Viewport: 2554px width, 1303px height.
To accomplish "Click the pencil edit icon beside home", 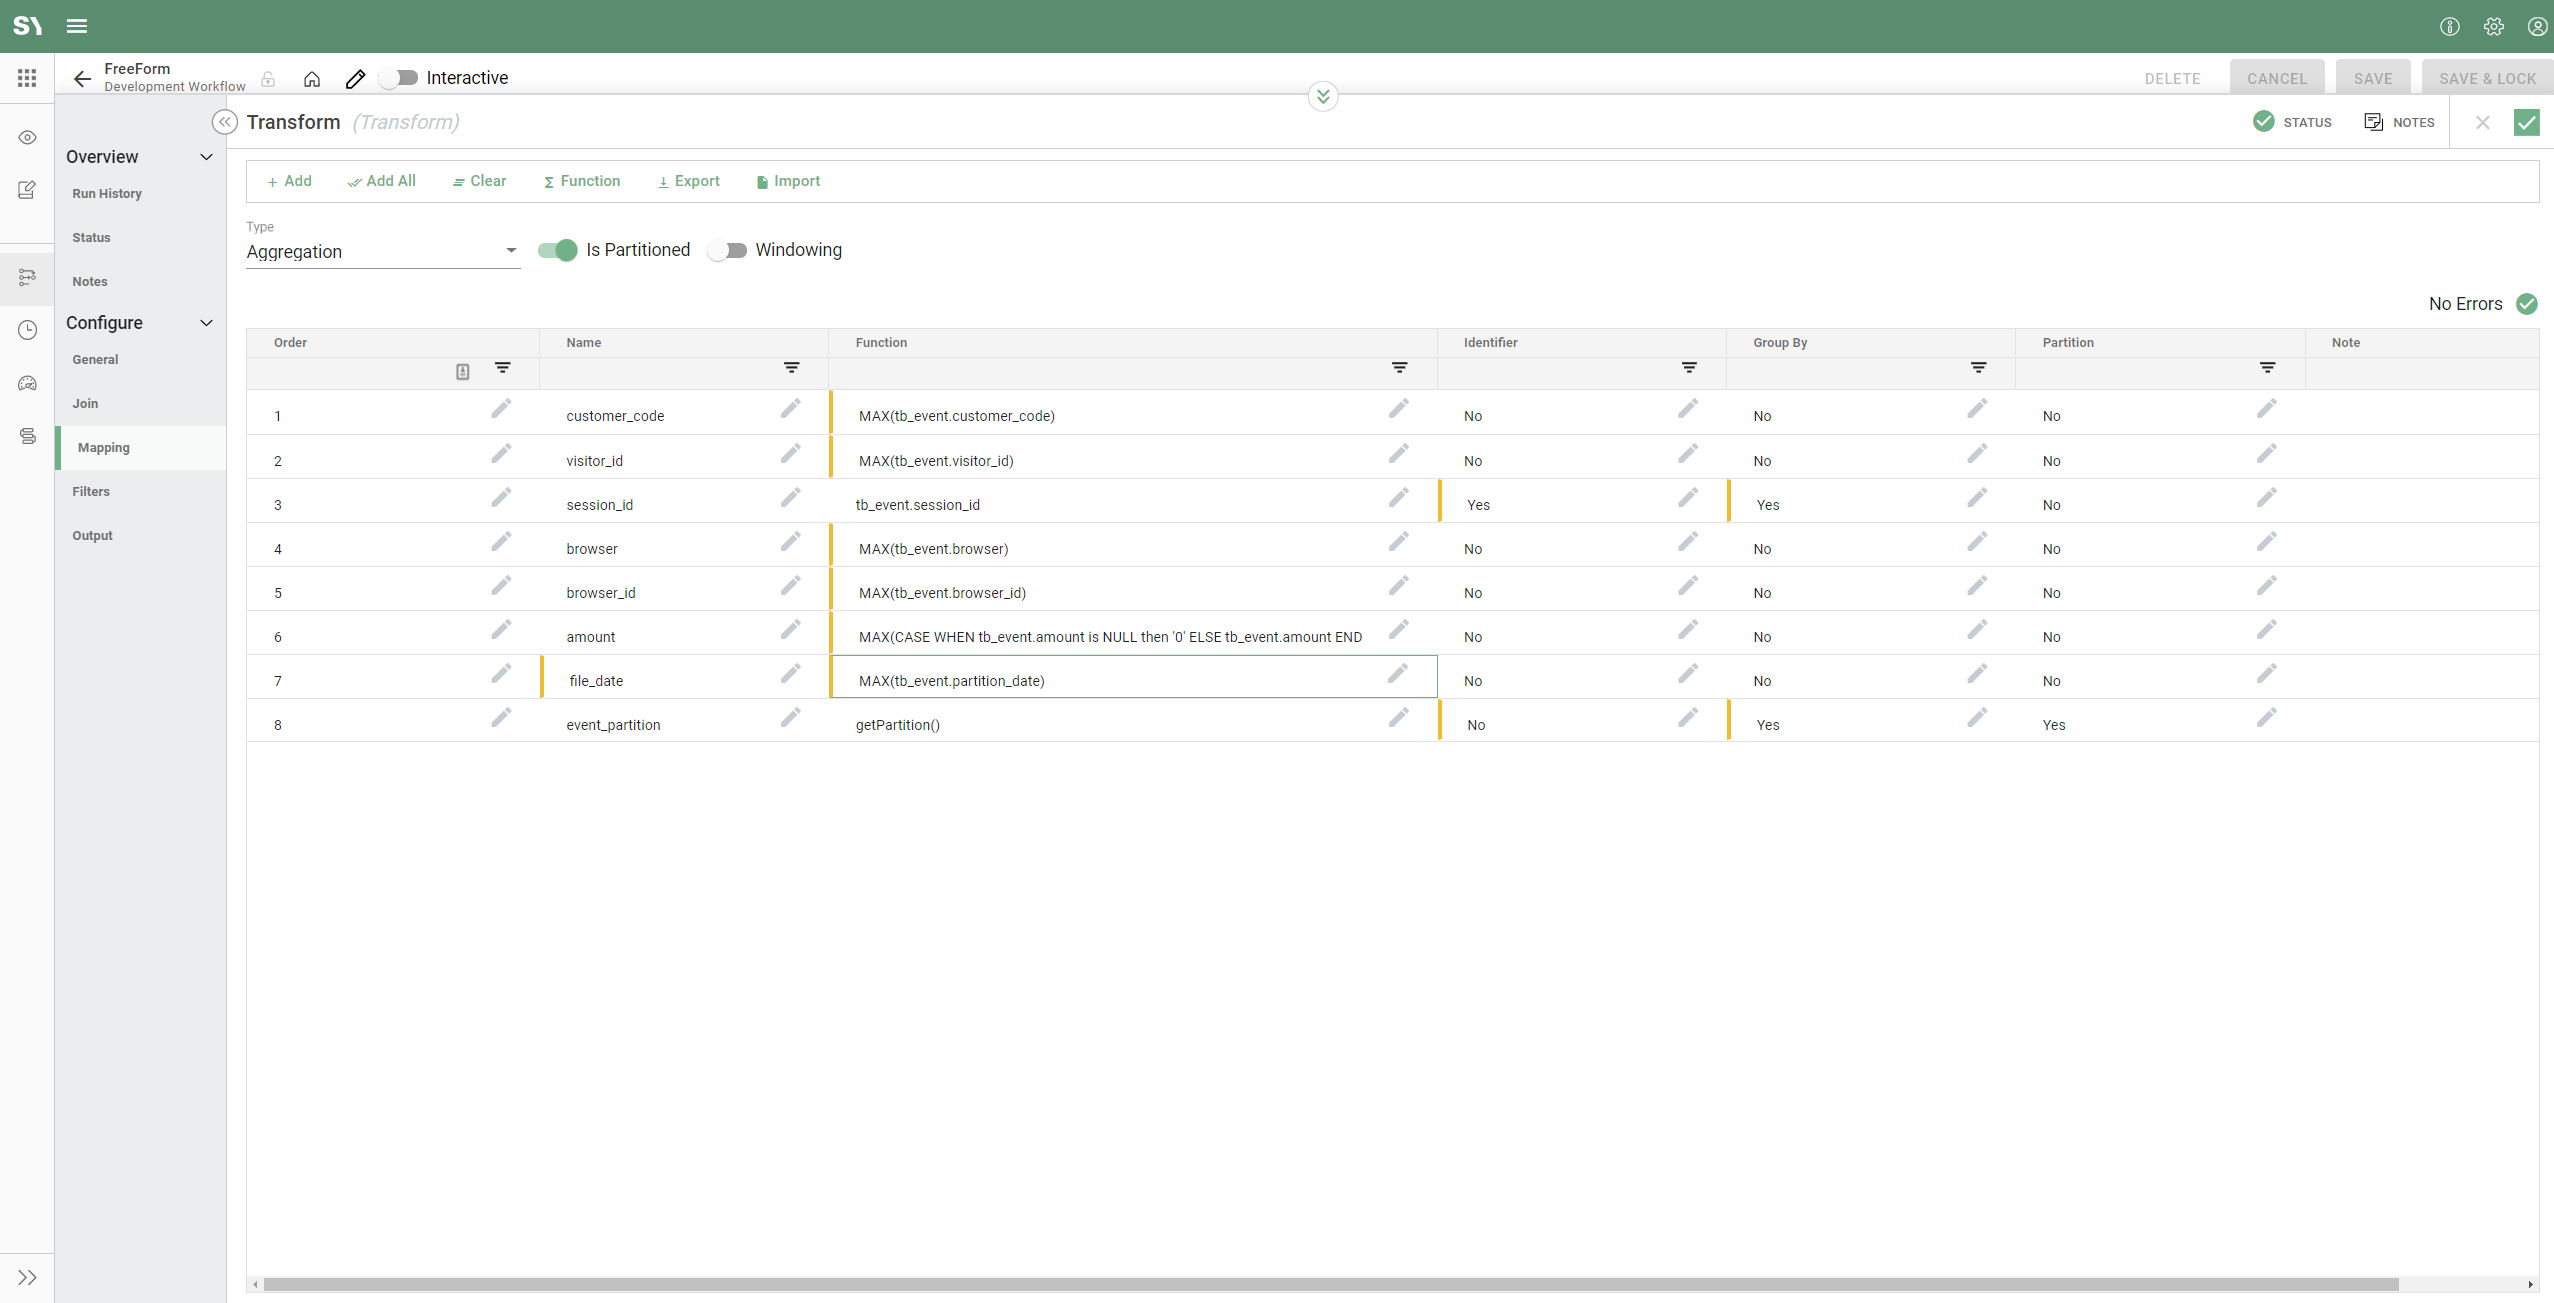I will pyautogui.click(x=355, y=79).
